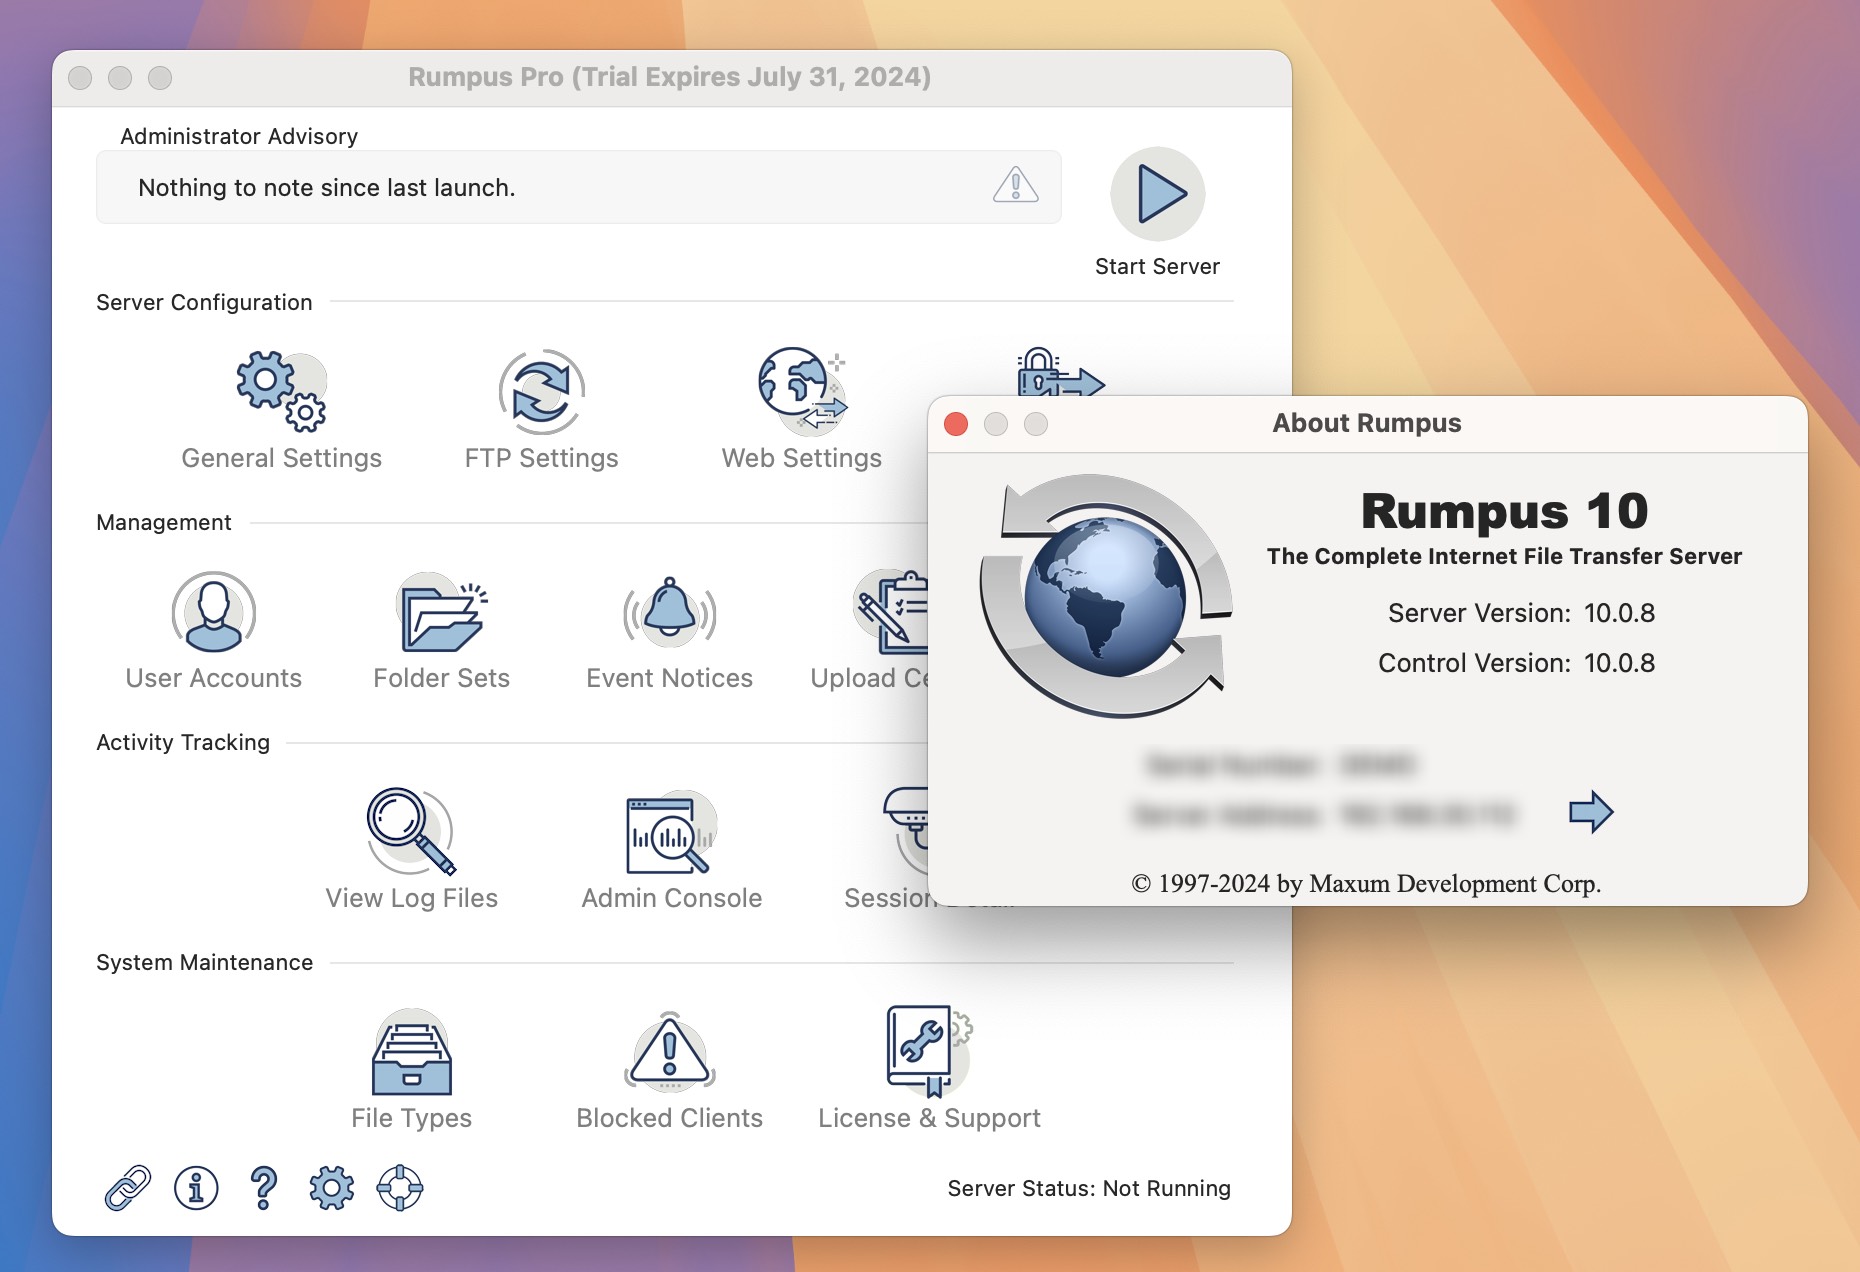Click the FTP Settings label
The image size is (1860, 1272).
pyautogui.click(x=541, y=458)
